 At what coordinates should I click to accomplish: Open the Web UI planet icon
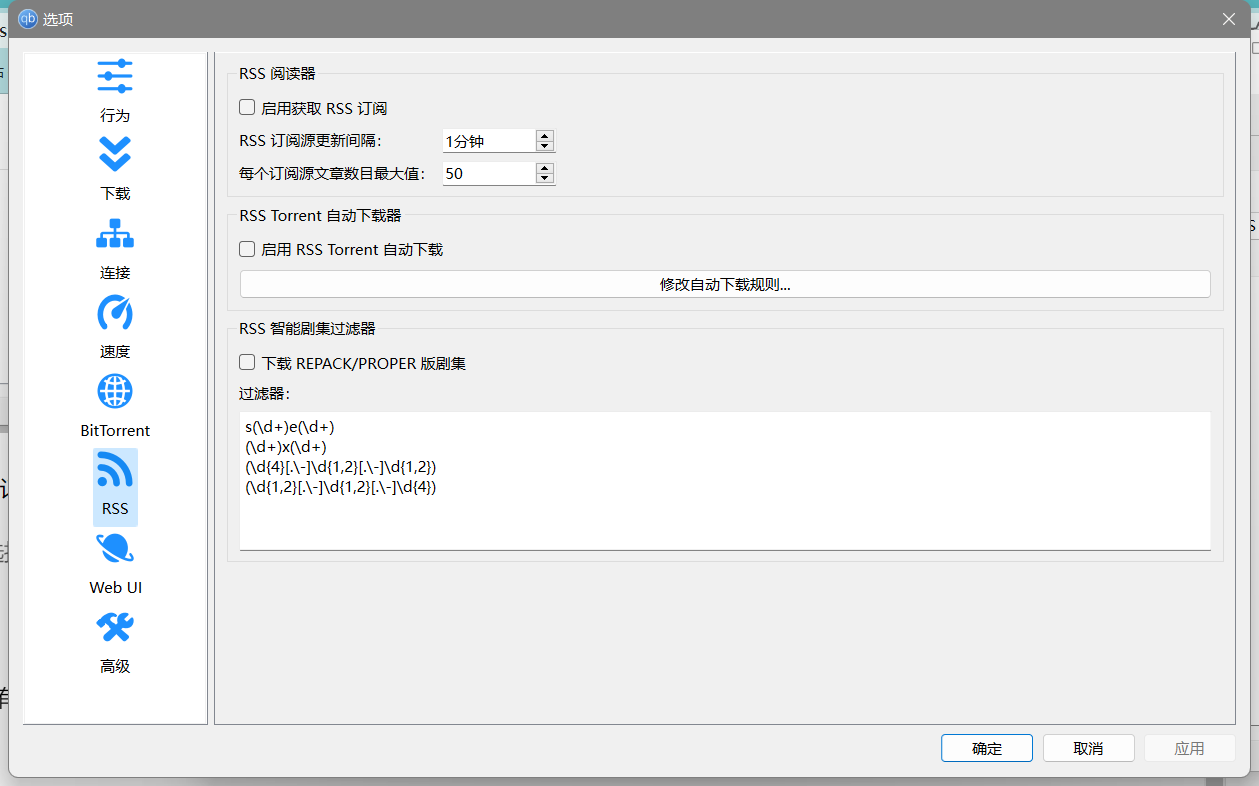(115, 549)
